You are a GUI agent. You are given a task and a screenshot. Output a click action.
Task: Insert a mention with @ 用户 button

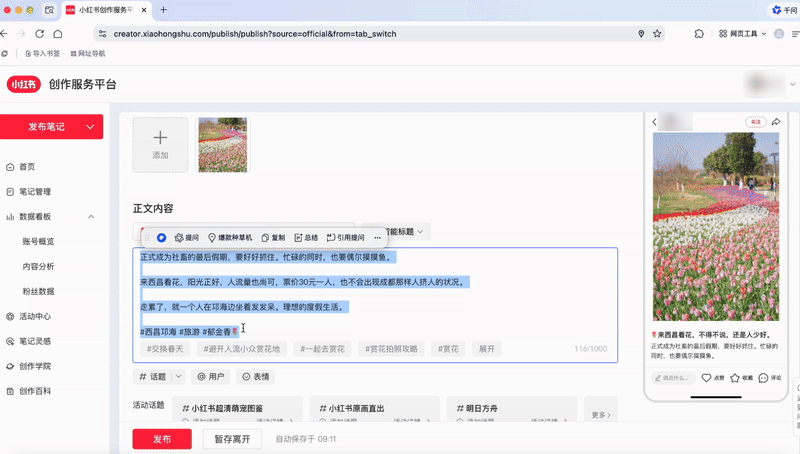click(x=211, y=376)
